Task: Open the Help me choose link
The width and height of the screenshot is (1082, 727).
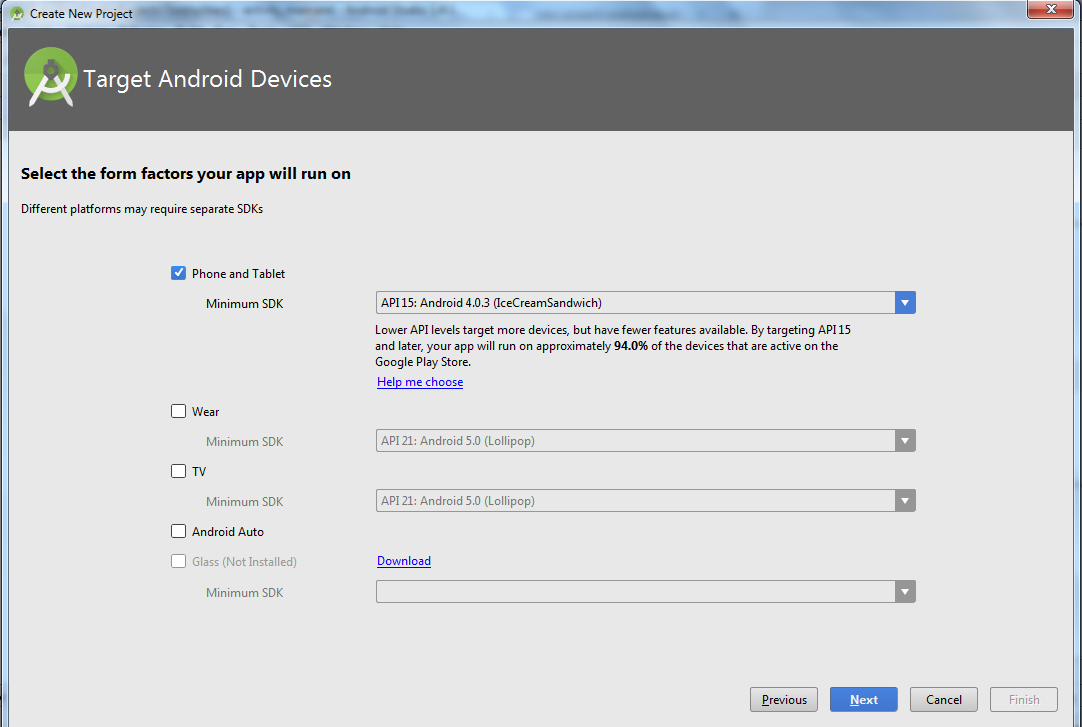Action: pos(420,382)
